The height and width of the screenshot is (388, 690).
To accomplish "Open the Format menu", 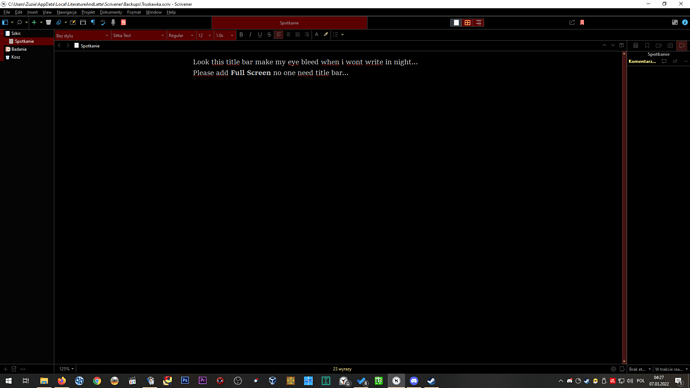I will point(134,12).
